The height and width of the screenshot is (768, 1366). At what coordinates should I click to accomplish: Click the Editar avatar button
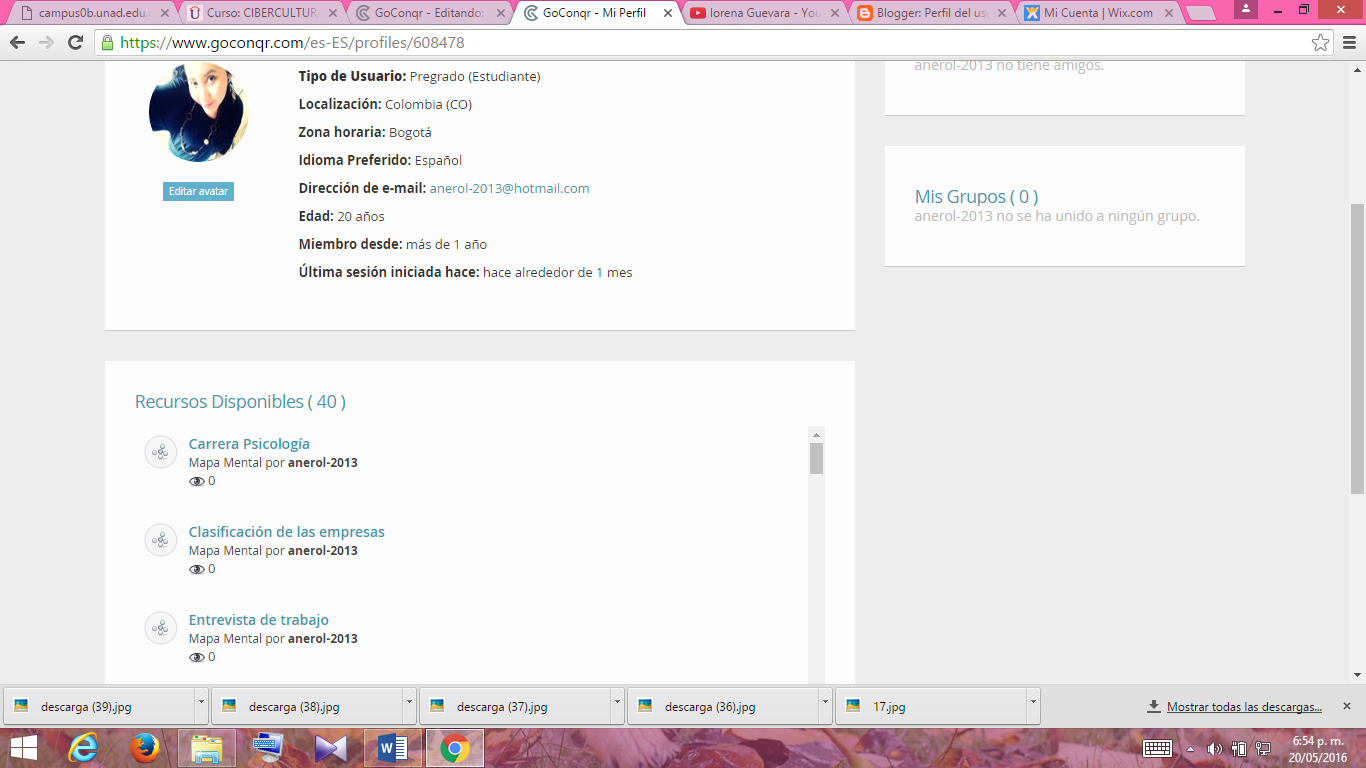[x=198, y=191]
